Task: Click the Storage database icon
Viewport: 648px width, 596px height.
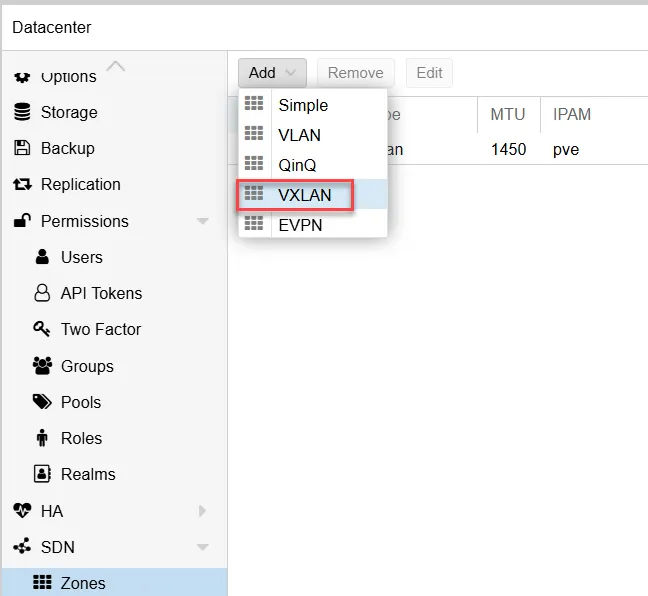Action: pos(22,112)
